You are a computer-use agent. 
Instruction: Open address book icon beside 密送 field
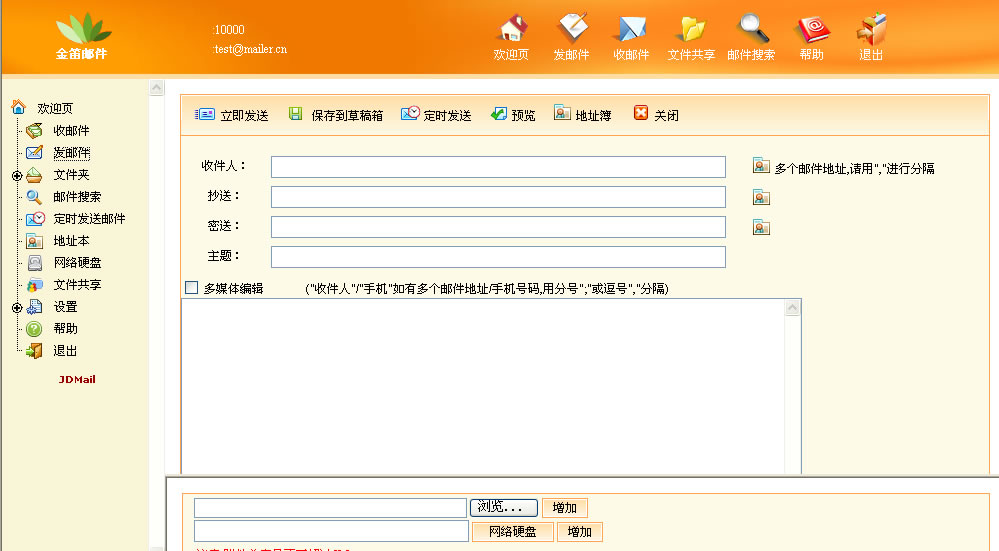click(761, 228)
